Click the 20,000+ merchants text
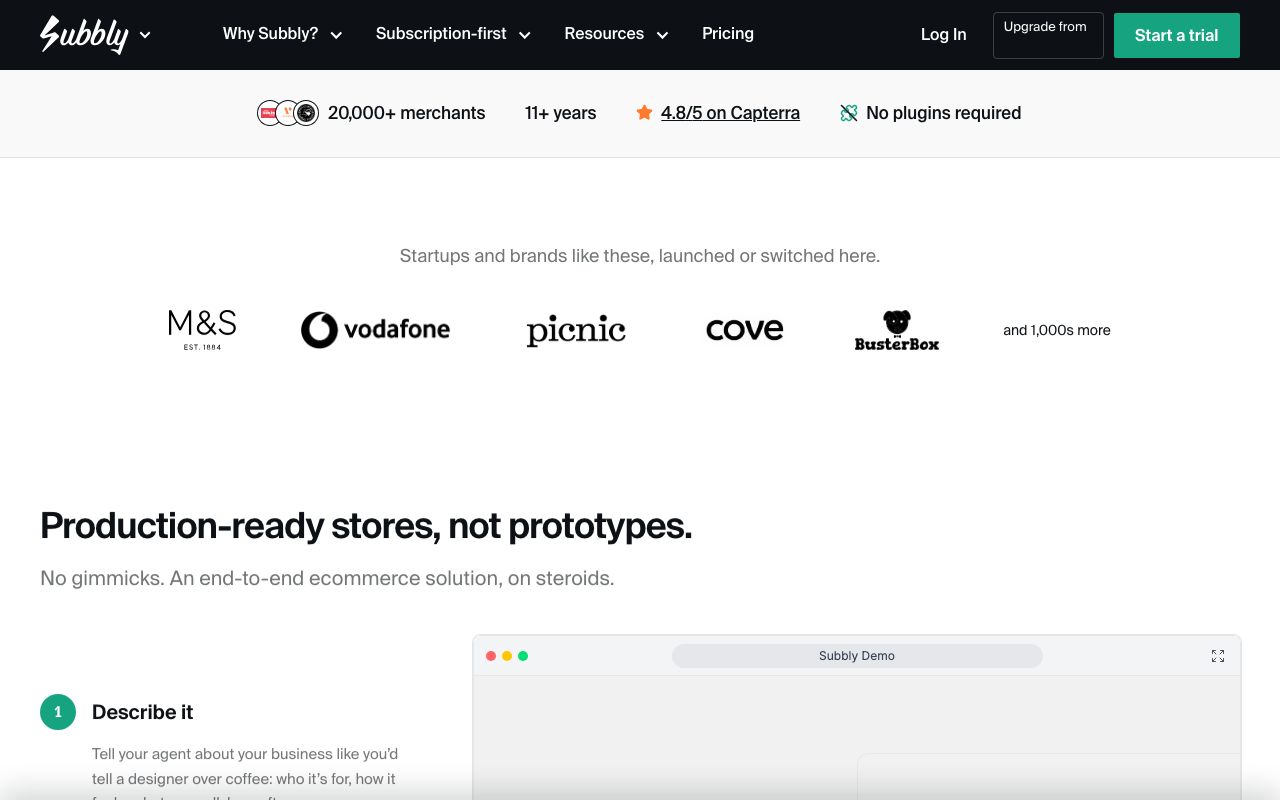1280x800 pixels. point(406,113)
